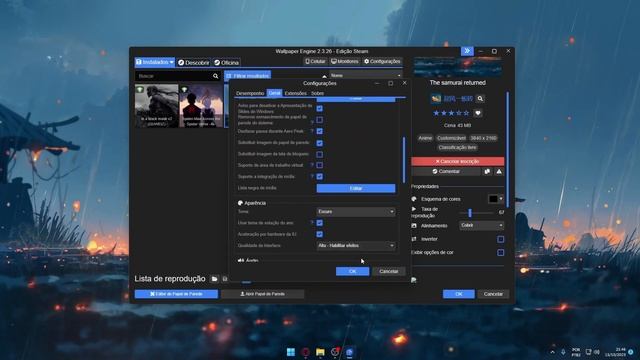Click OK in main Wallpaper Engine window
The height and width of the screenshot is (360, 640).
pos(458,294)
